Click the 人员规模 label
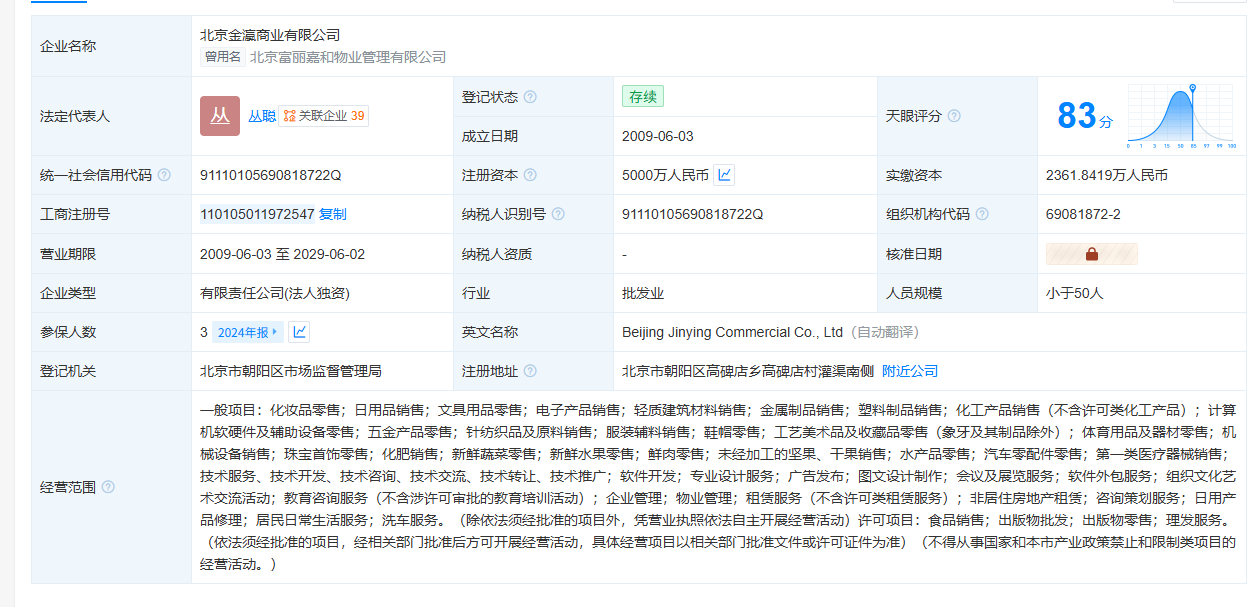The height and width of the screenshot is (607, 1260). point(914,293)
